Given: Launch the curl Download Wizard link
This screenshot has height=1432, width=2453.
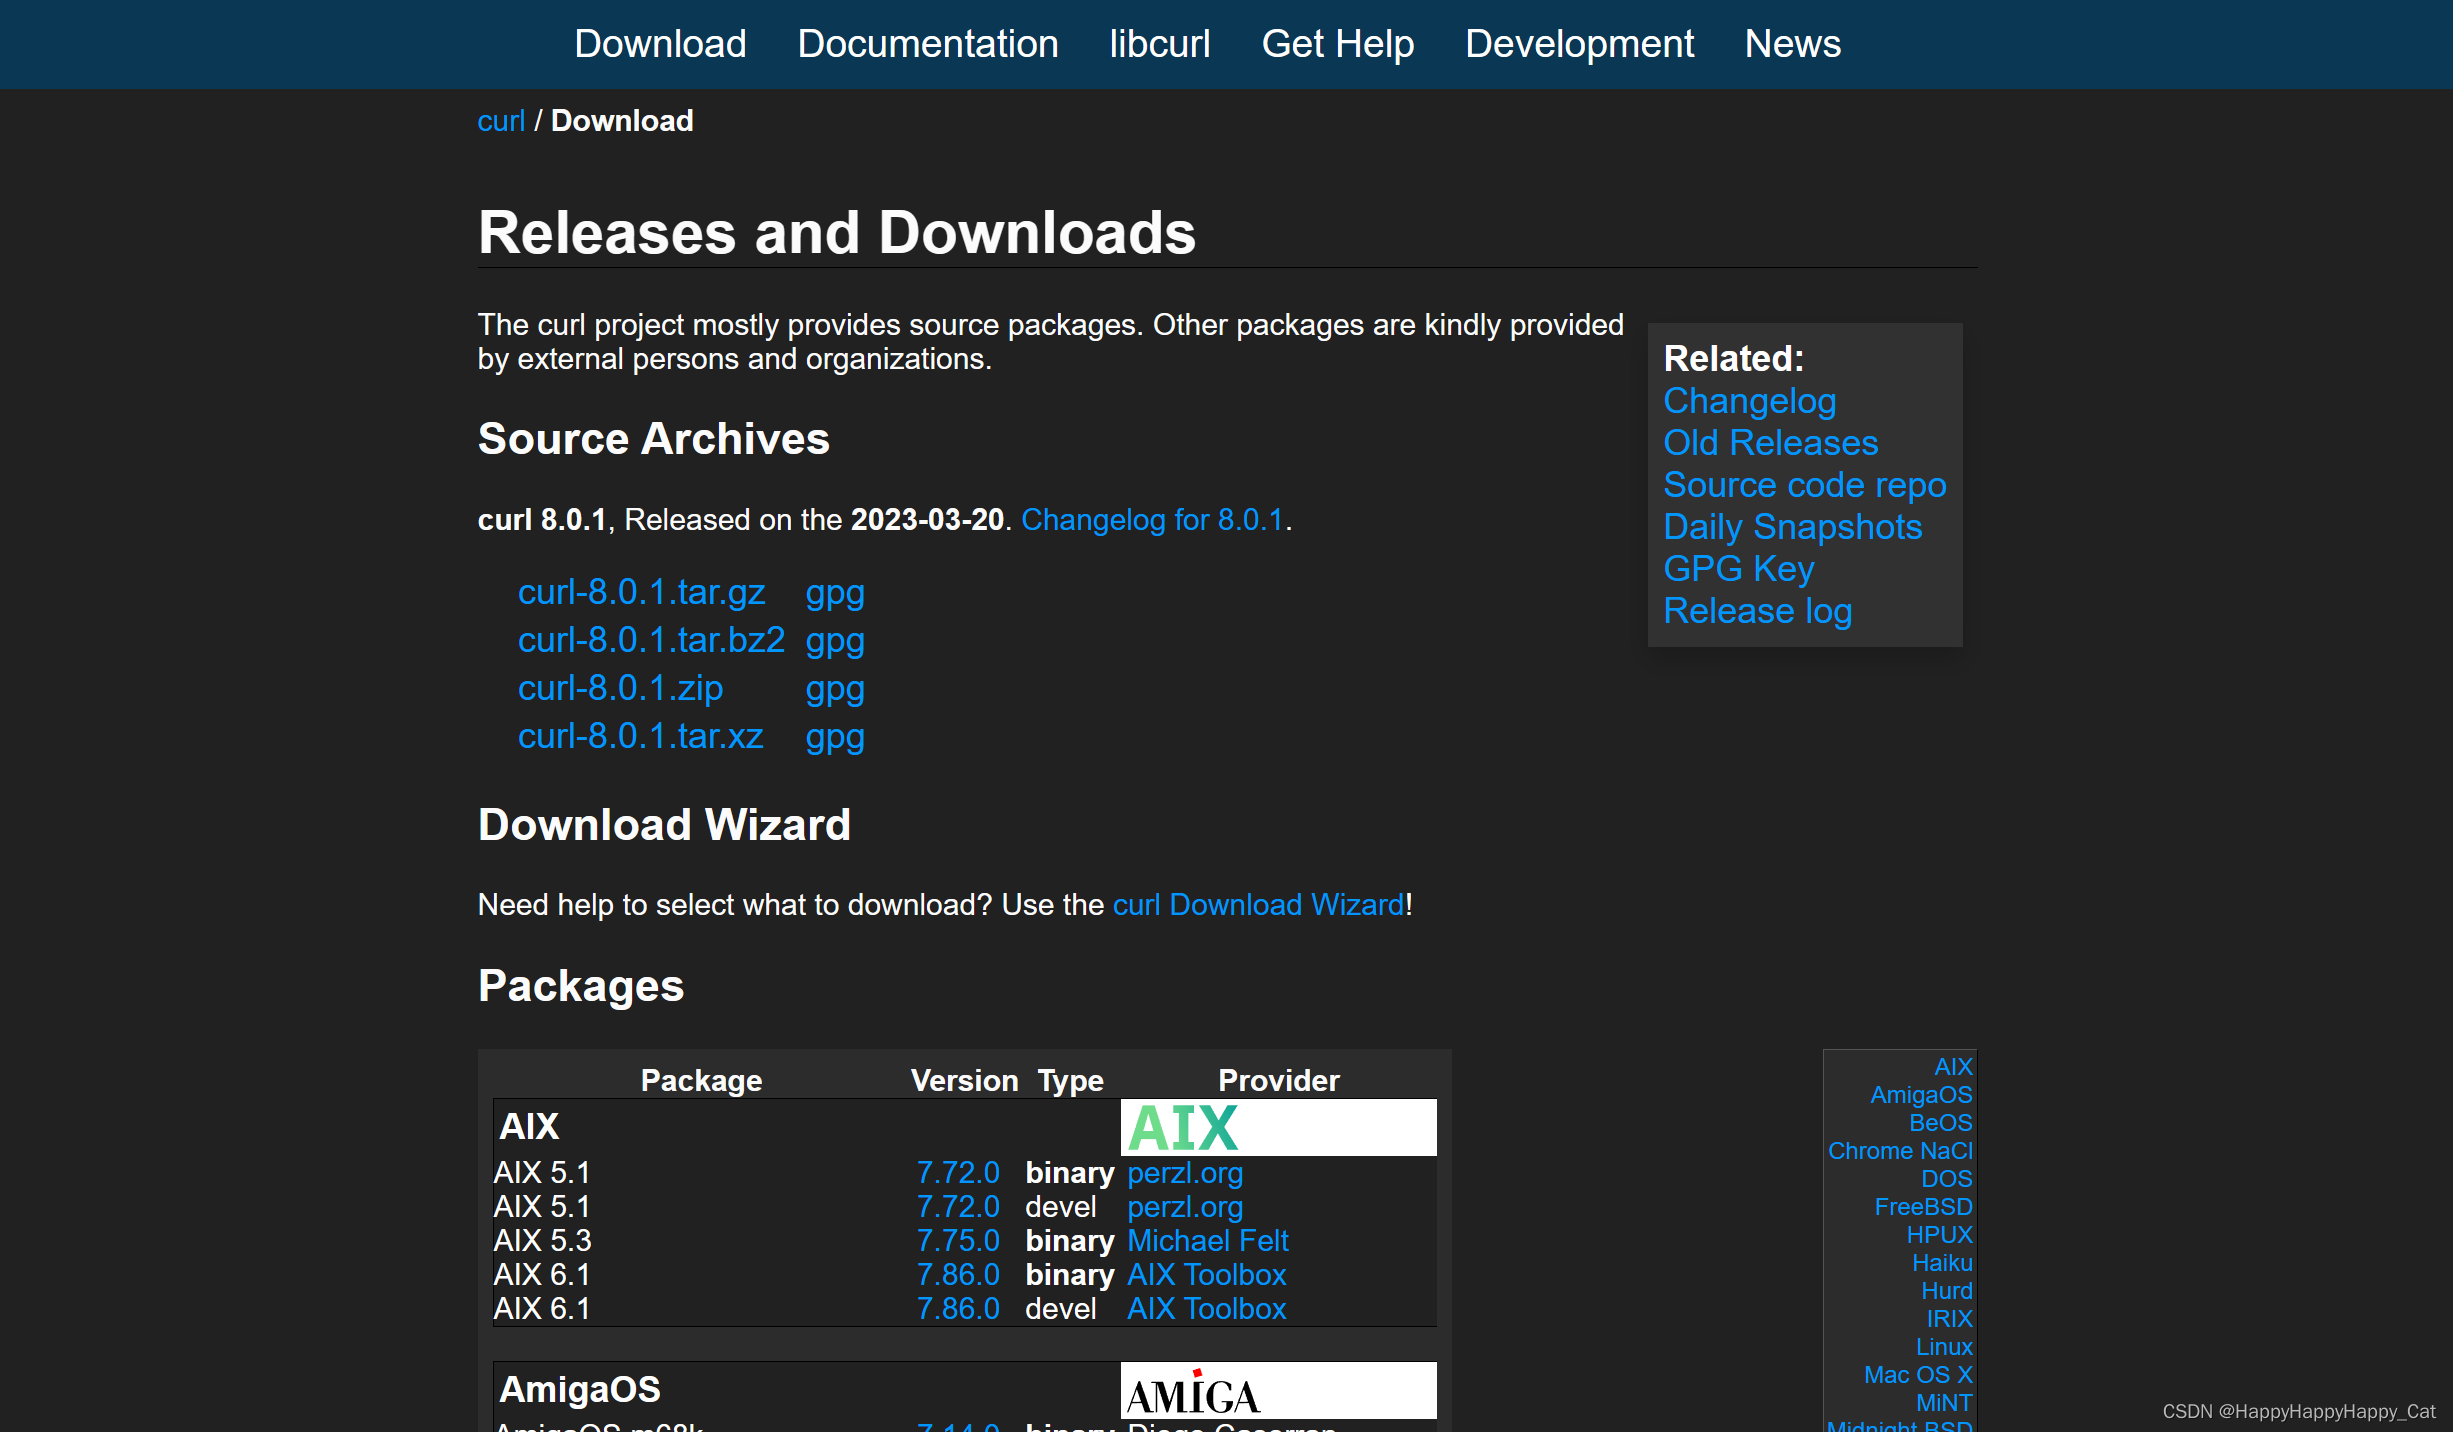Looking at the screenshot, I should pos(1258,905).
